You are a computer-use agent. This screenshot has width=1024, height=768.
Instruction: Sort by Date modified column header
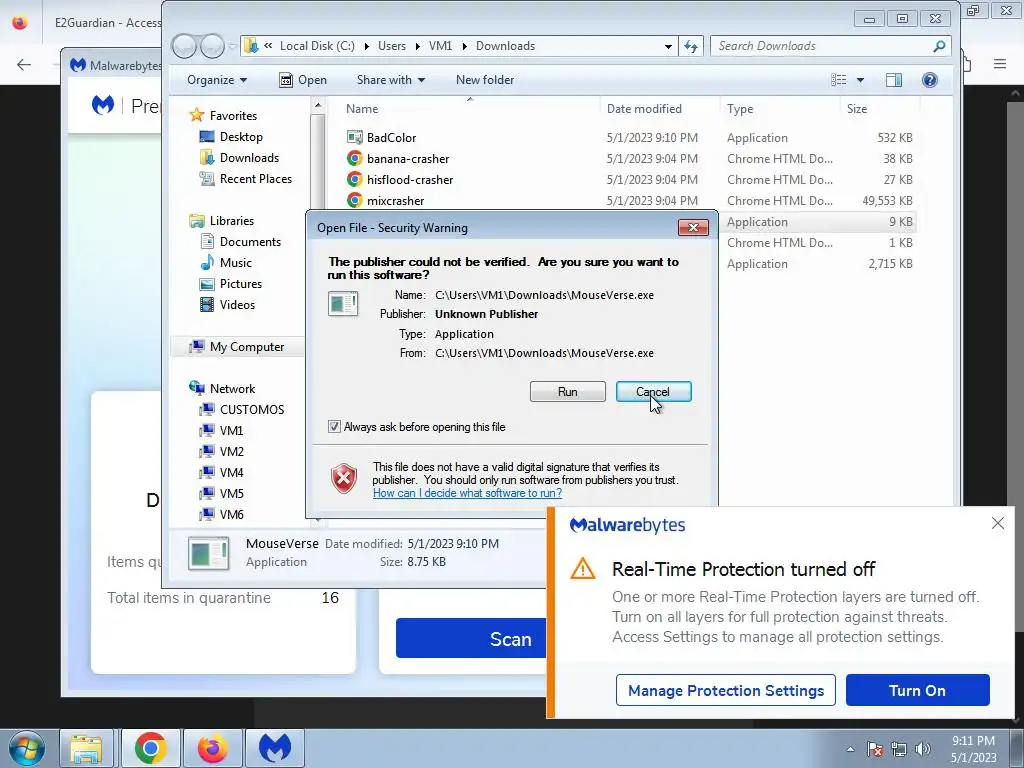pyautogui.click(x=644, y=109)
